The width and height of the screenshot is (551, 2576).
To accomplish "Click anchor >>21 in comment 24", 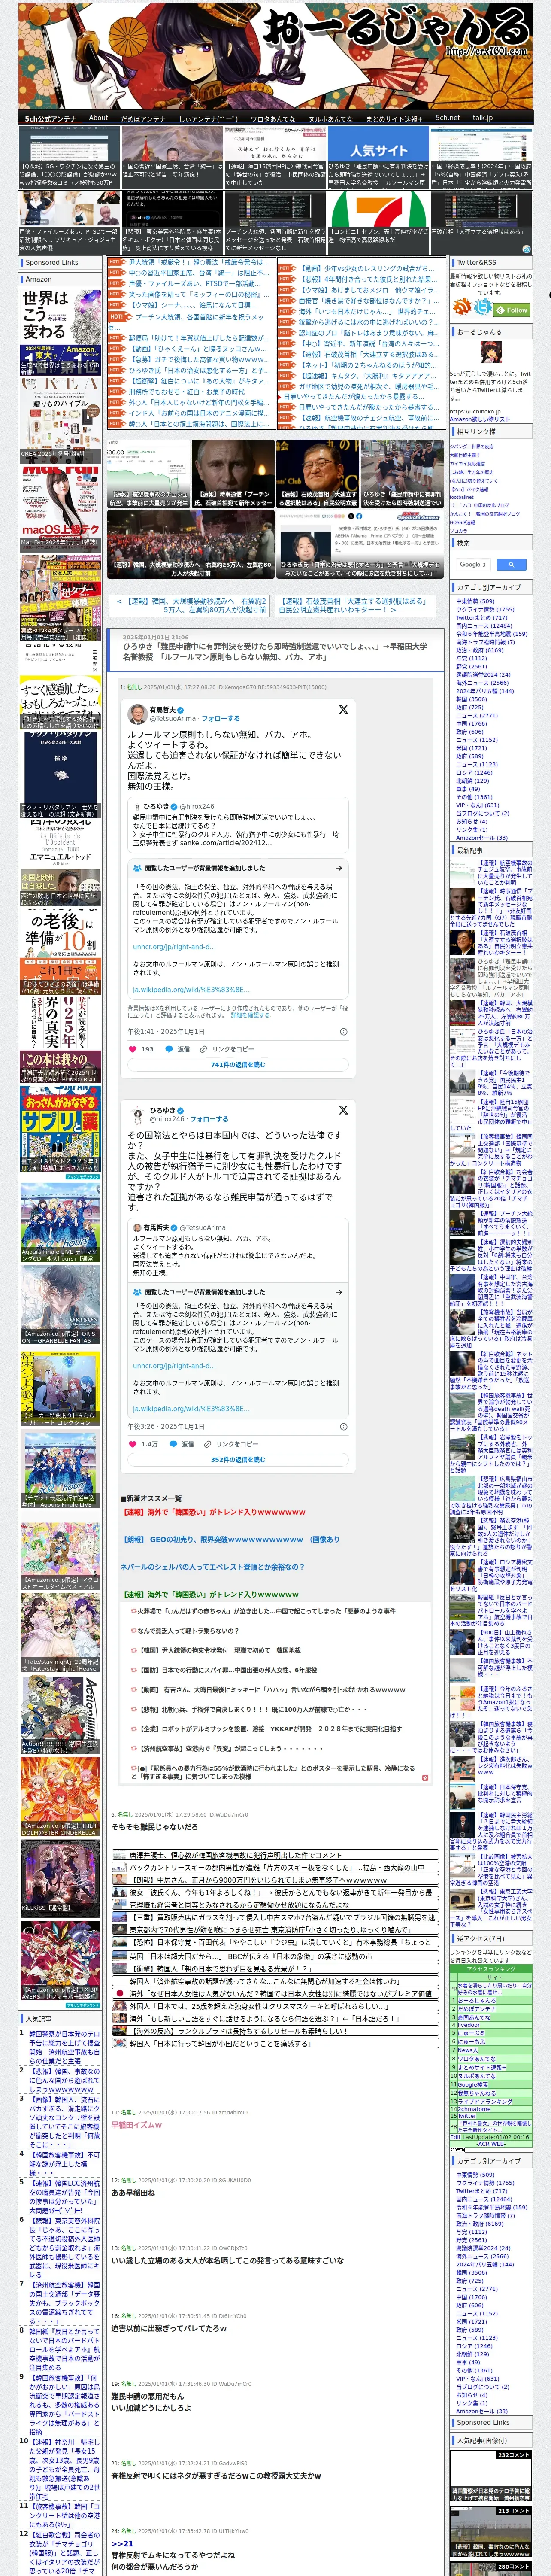I will click(122, 2543).
